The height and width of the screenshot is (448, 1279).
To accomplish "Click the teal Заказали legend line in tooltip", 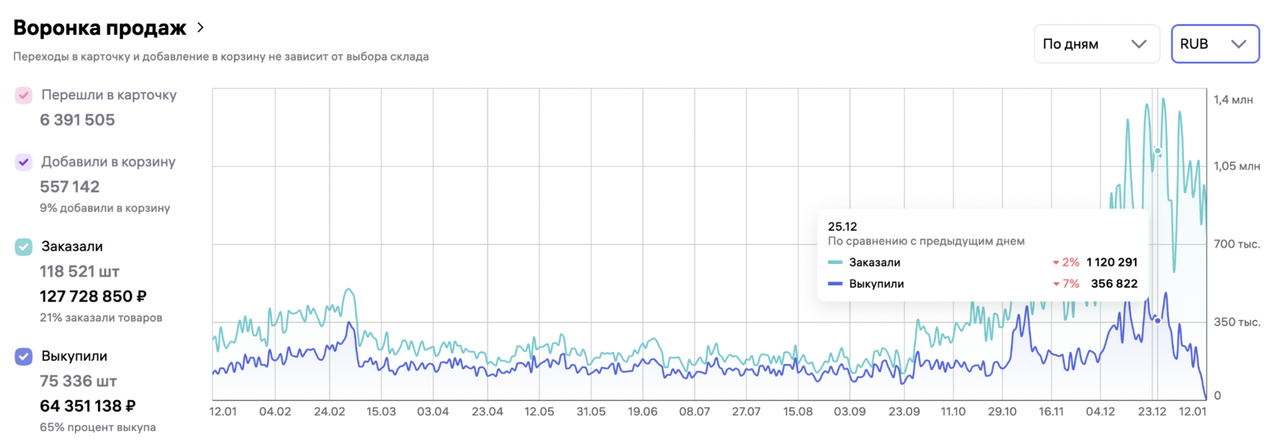I will (x=835, y=263).
